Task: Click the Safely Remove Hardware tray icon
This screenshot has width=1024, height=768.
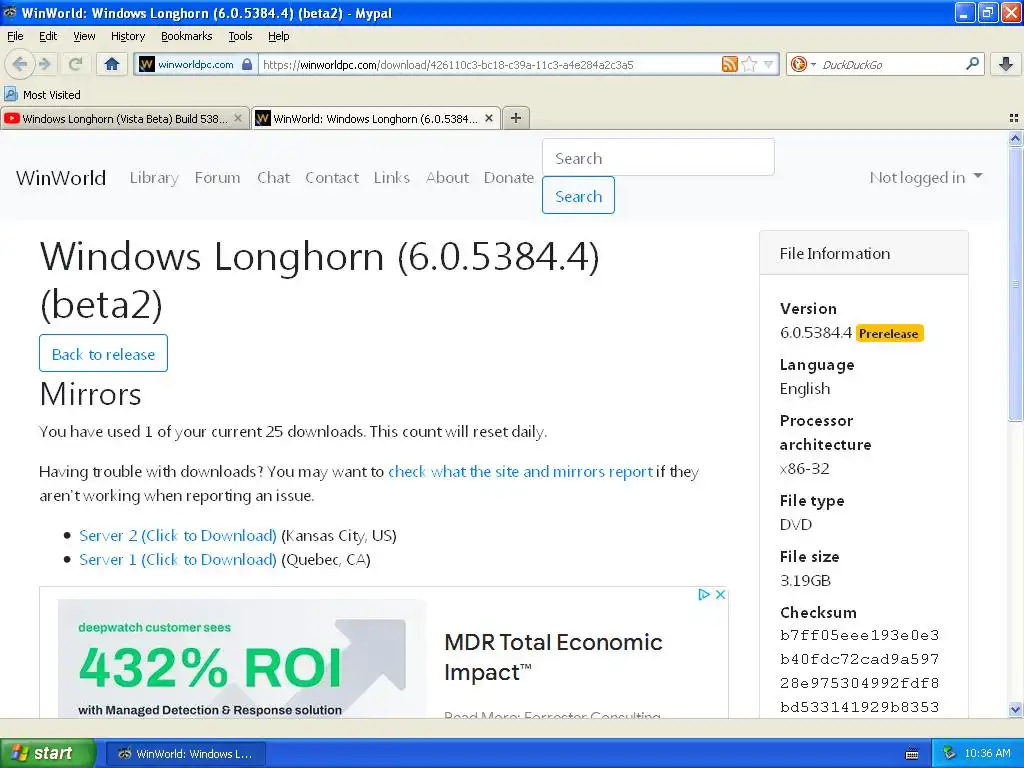Action: tap(950, 754)
